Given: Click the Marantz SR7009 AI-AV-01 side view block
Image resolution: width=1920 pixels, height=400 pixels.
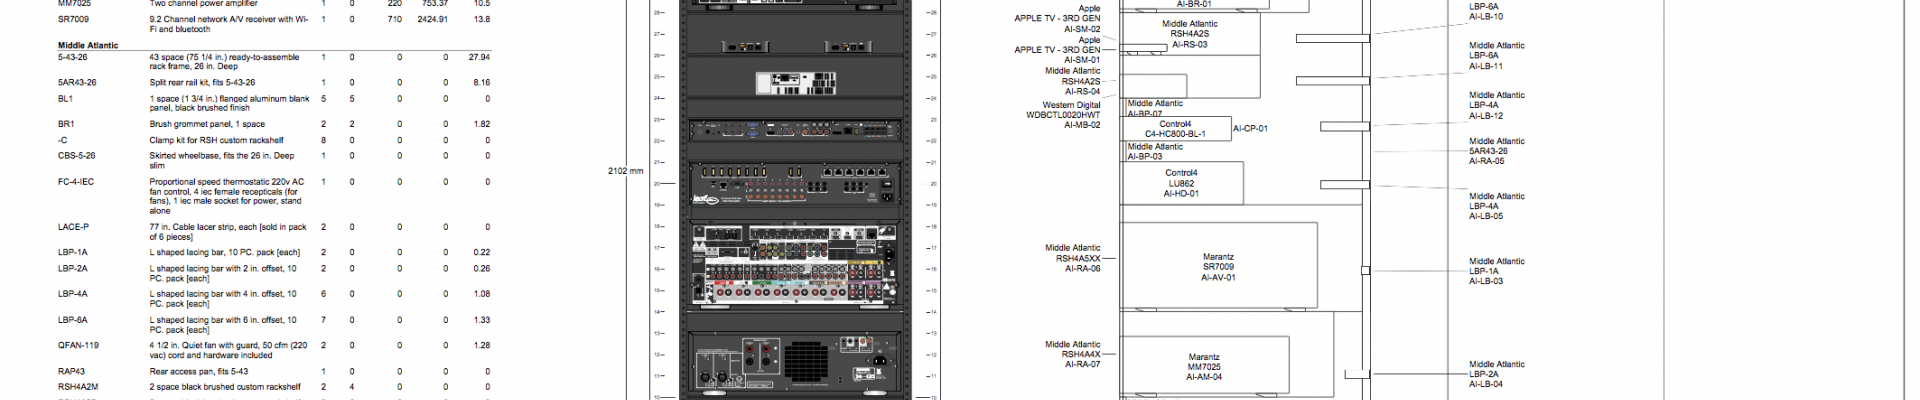Looking at the screenshot, I should pyautogui.click(x=1218, y=267).
